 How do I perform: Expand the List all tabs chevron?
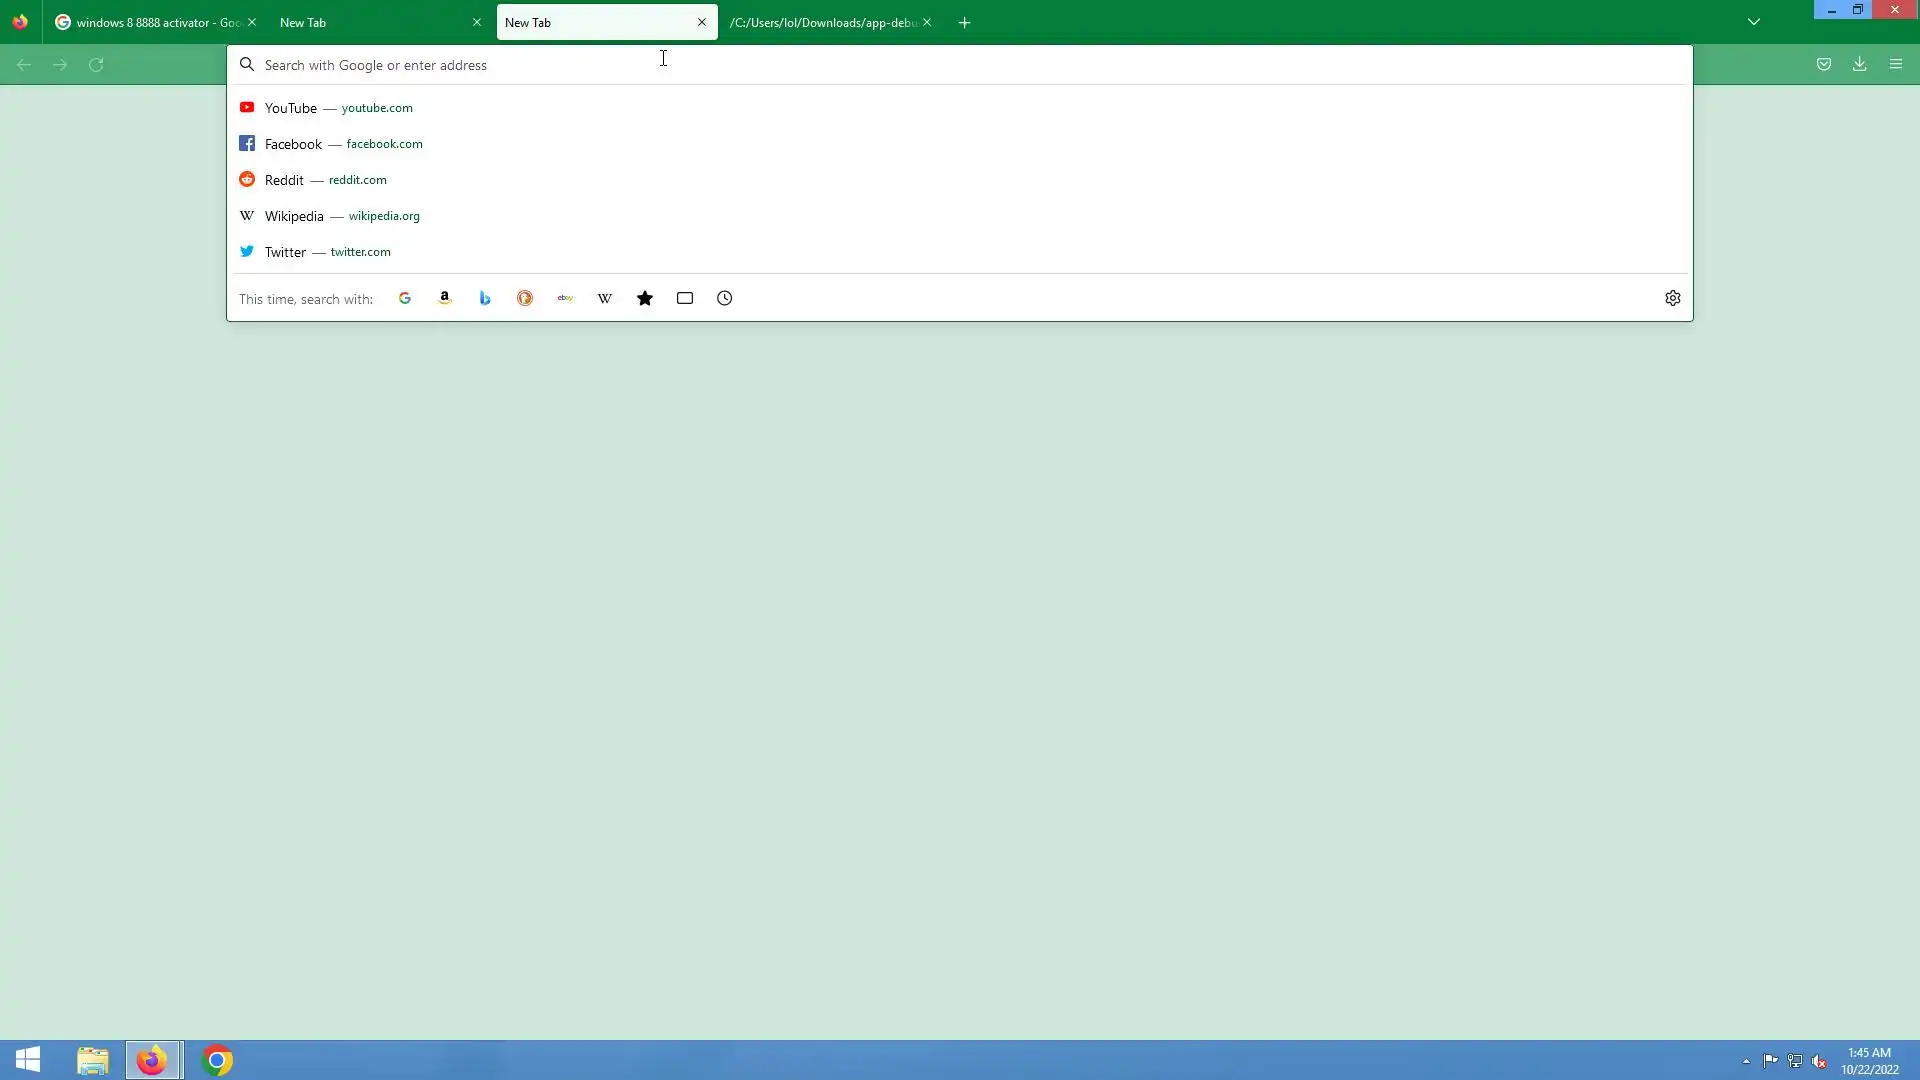tap(1754, 22)
